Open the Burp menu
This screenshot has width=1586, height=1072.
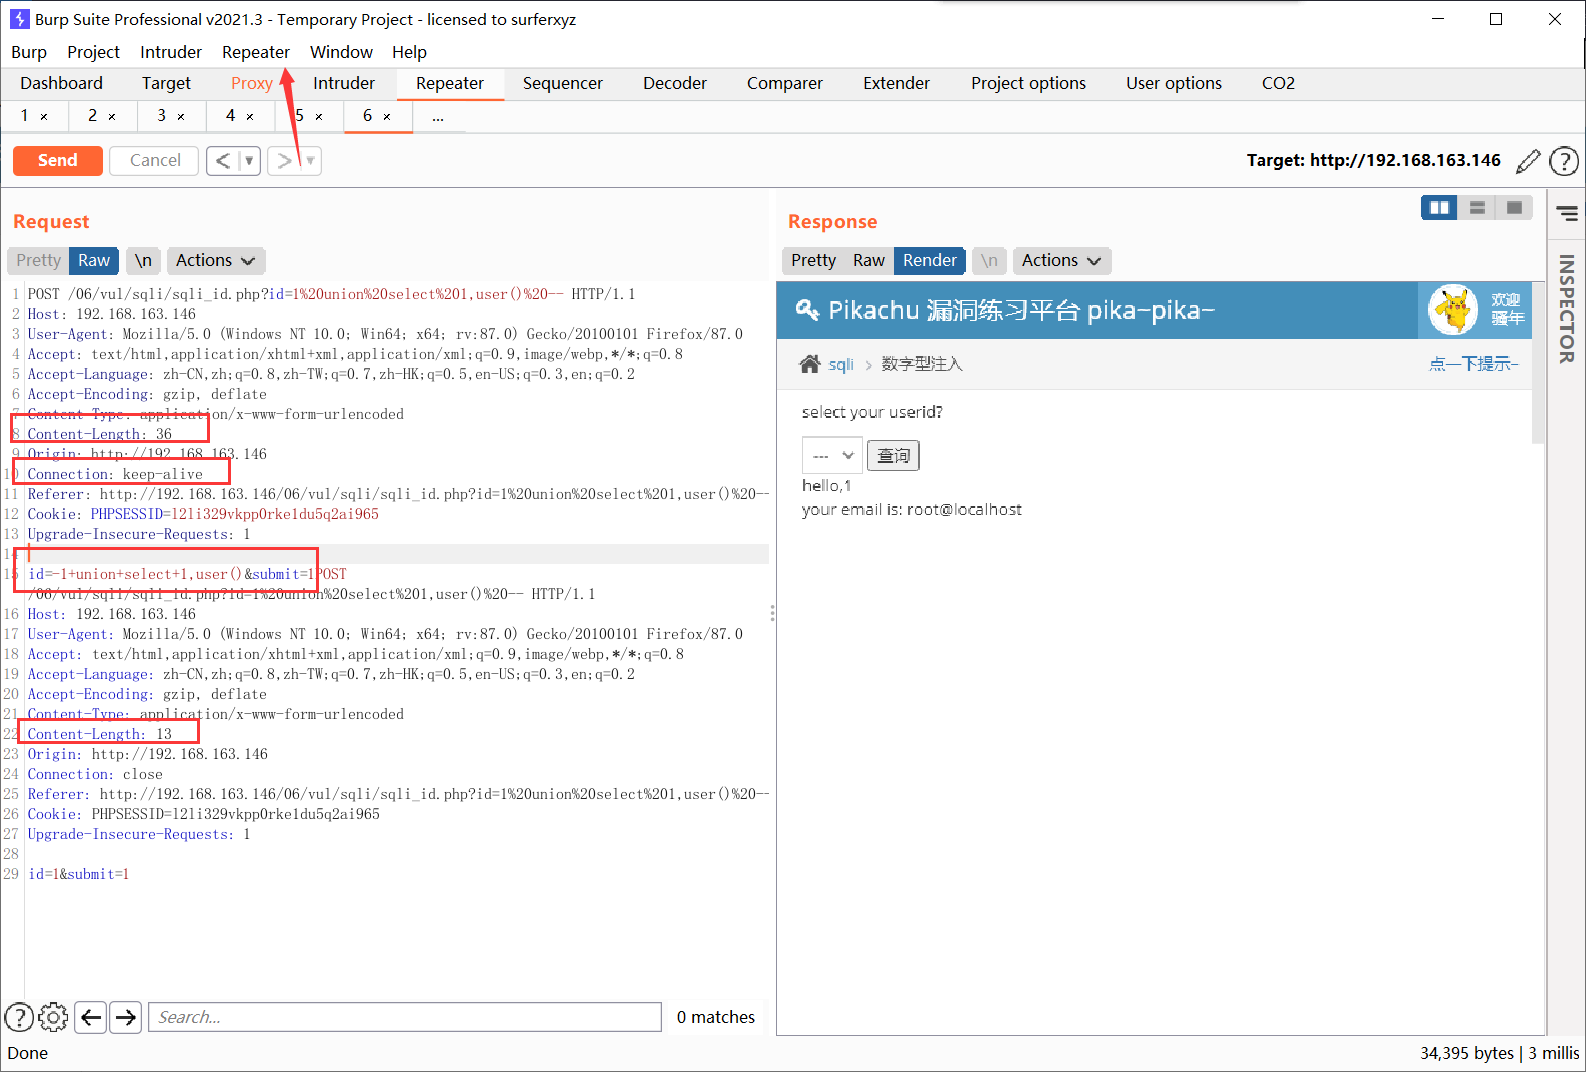[x=29, y=52]
